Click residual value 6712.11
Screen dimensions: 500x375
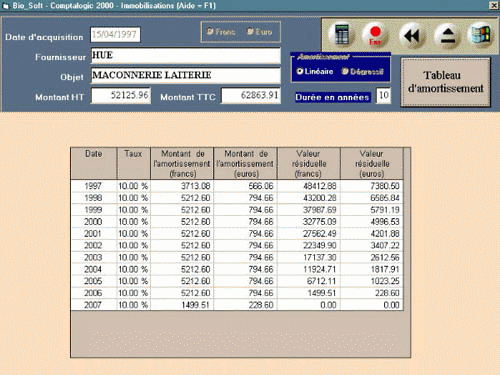click(x=309, y=281)
